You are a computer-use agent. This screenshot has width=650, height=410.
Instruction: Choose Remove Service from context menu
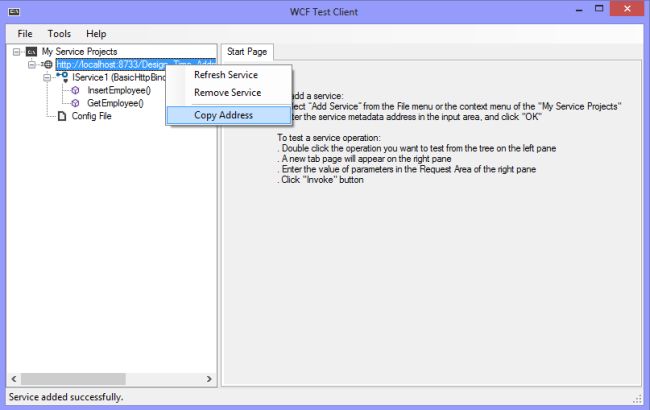click(x=228, y=92)
